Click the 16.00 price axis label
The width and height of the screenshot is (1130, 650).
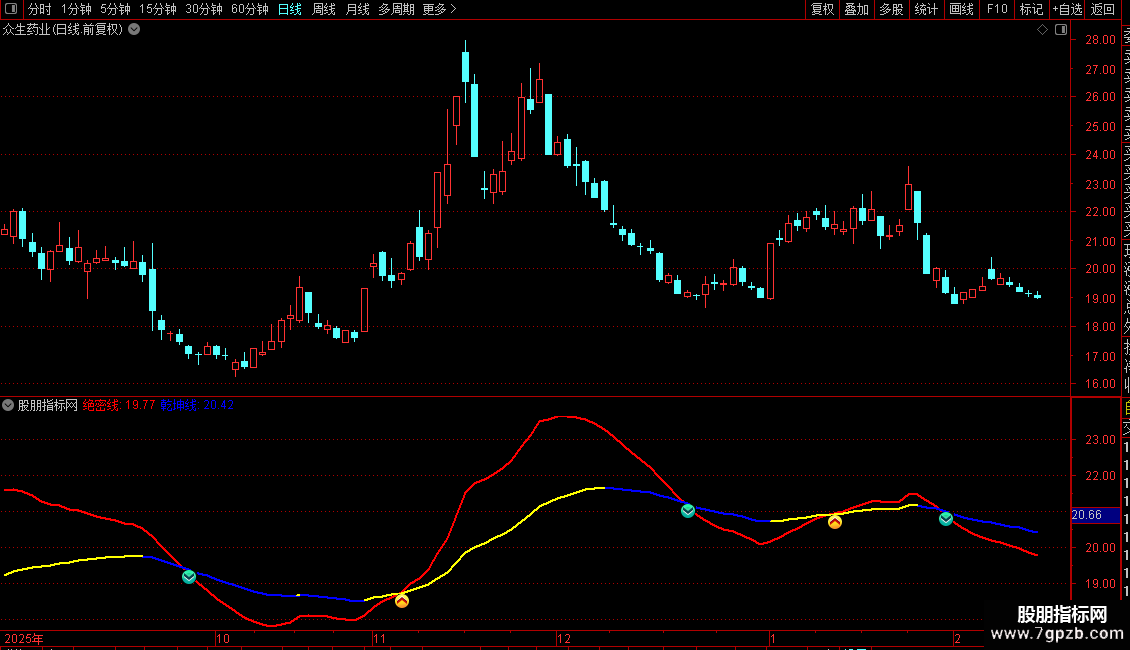[1100, 384]
